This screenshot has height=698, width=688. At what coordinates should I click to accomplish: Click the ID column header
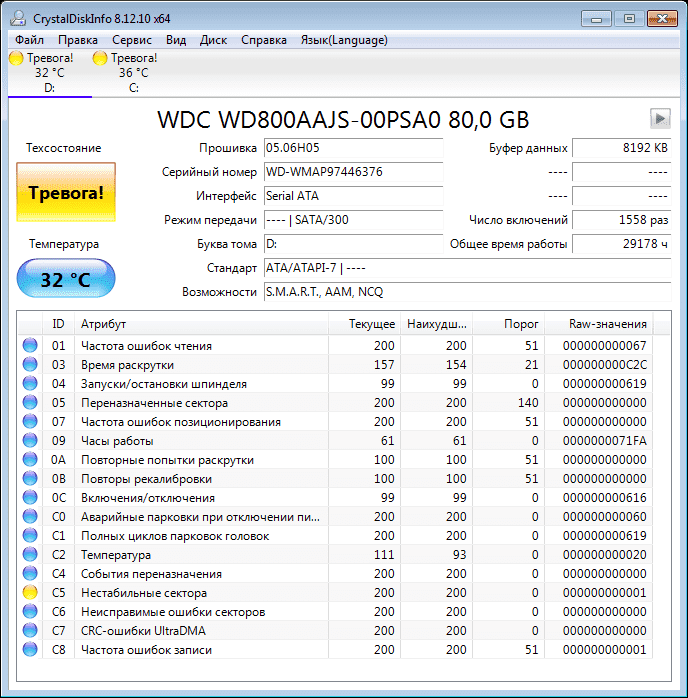[x=58, y=324]
